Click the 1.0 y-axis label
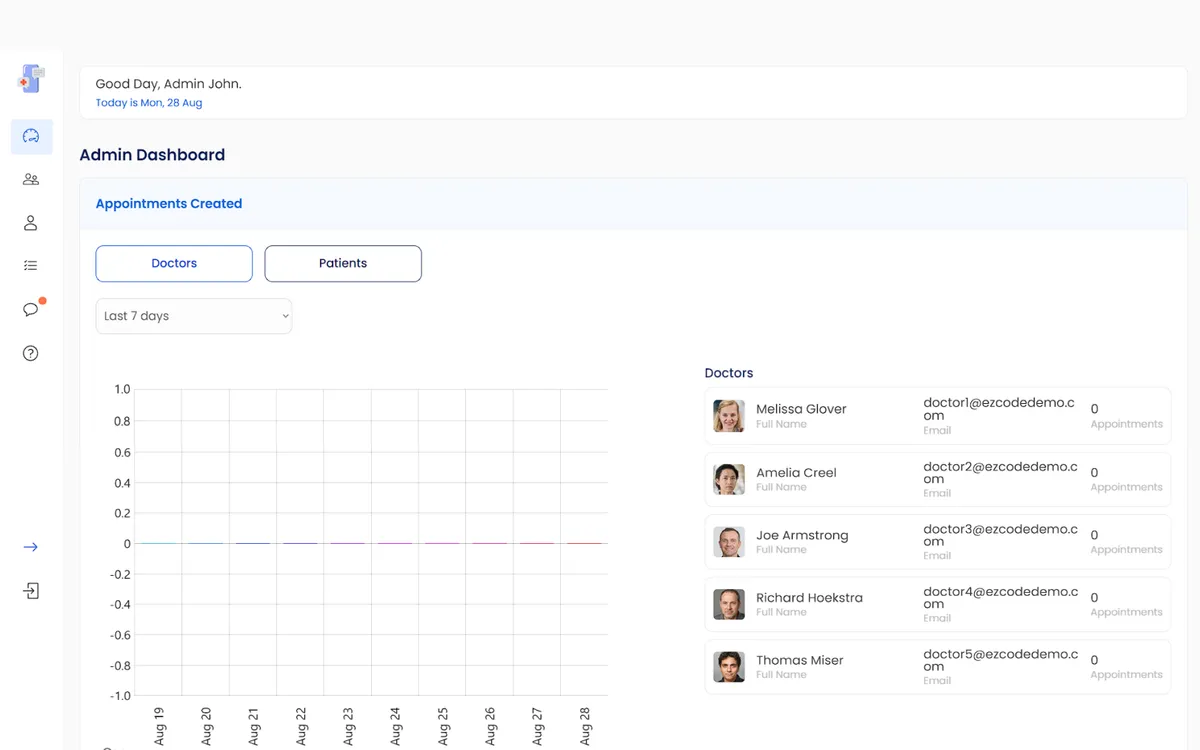This screenshot has width=1200, height=750. point(122,389)
